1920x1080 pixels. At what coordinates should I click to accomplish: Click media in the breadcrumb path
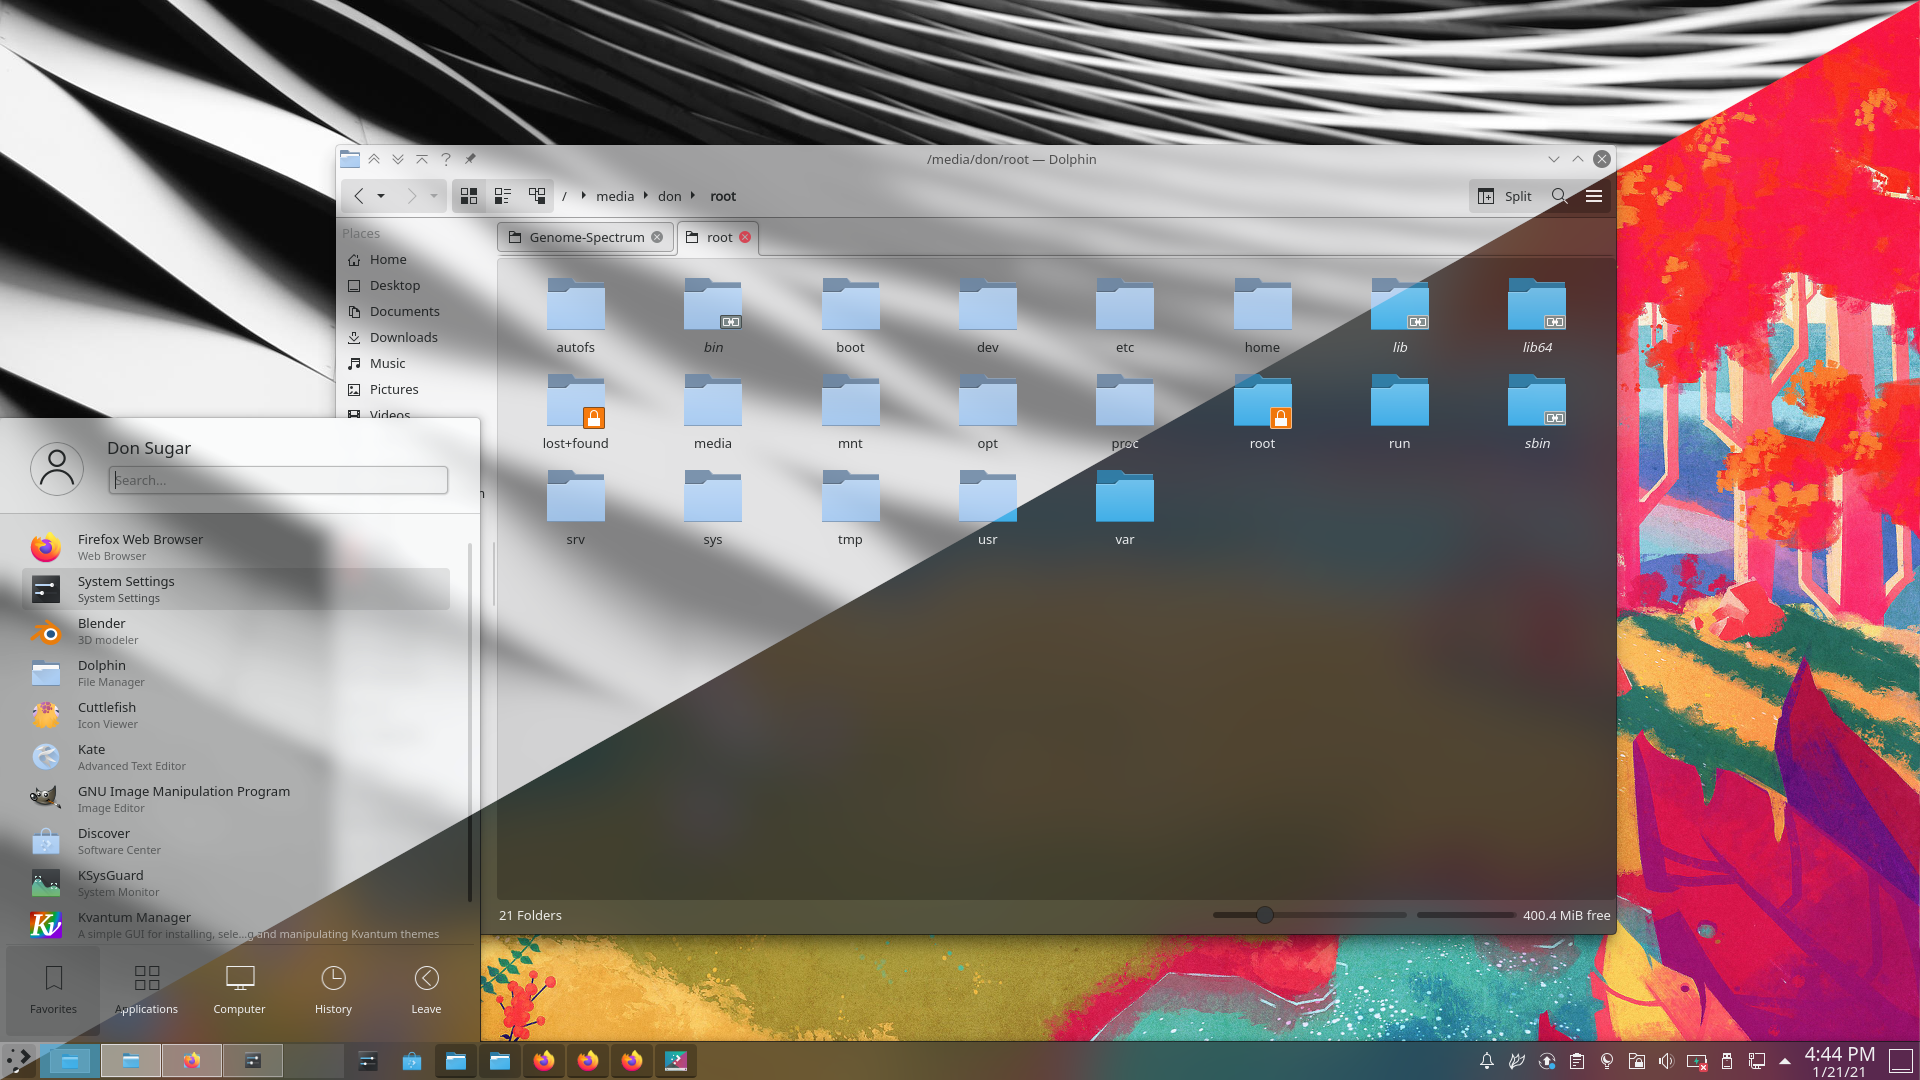(x=615, y=196)
